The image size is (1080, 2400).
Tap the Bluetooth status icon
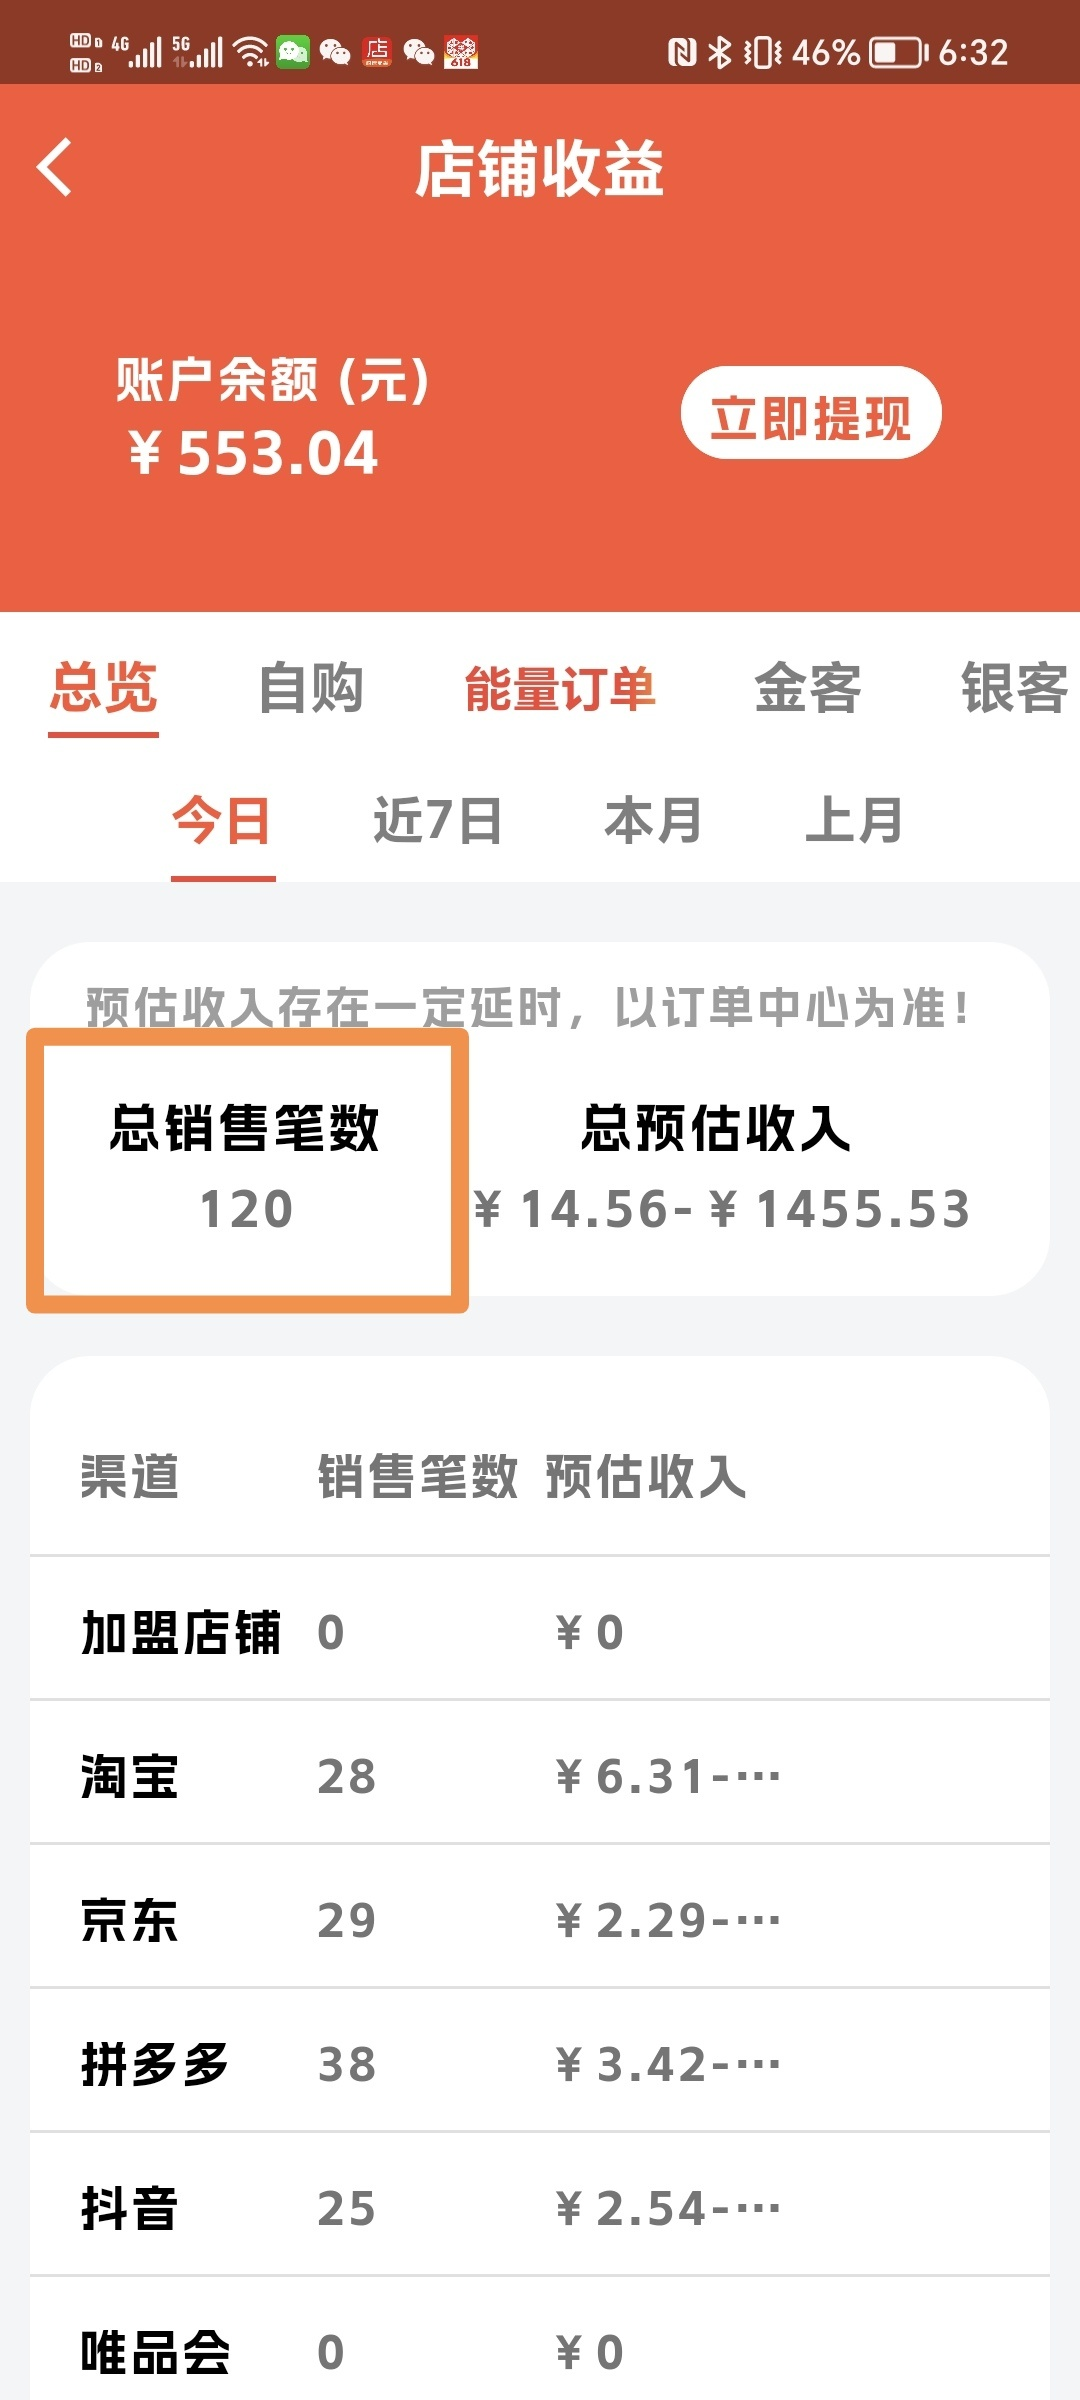[x=719, y=52]
